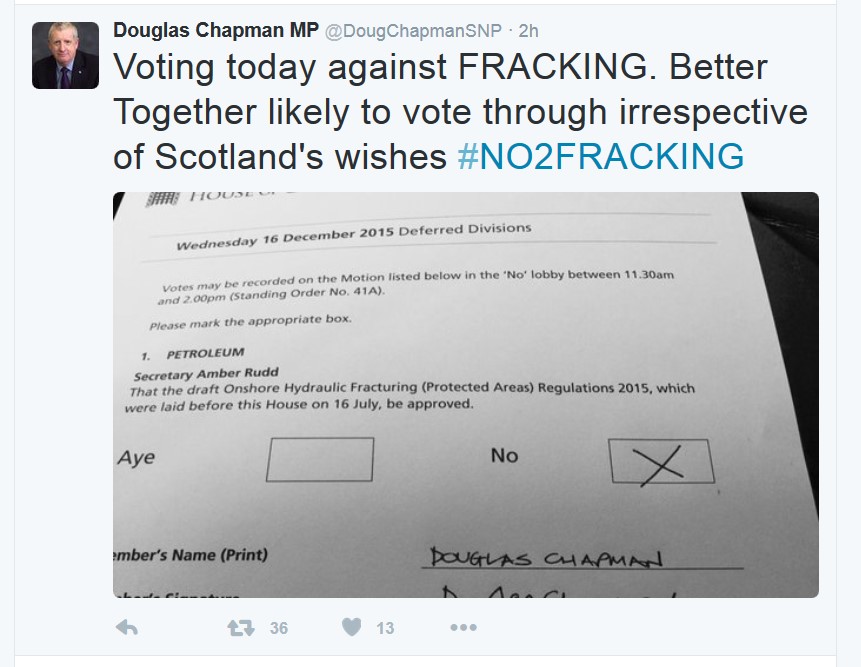This screenshot has height=667, width=861.
Task: Open the Douglas Chapman MP profile name
Action: (216, 30)
